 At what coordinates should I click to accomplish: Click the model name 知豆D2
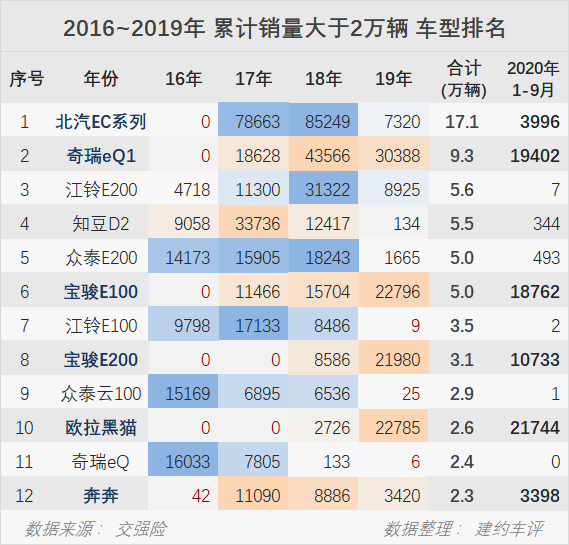pyautogui.click(x=101, y=224)
